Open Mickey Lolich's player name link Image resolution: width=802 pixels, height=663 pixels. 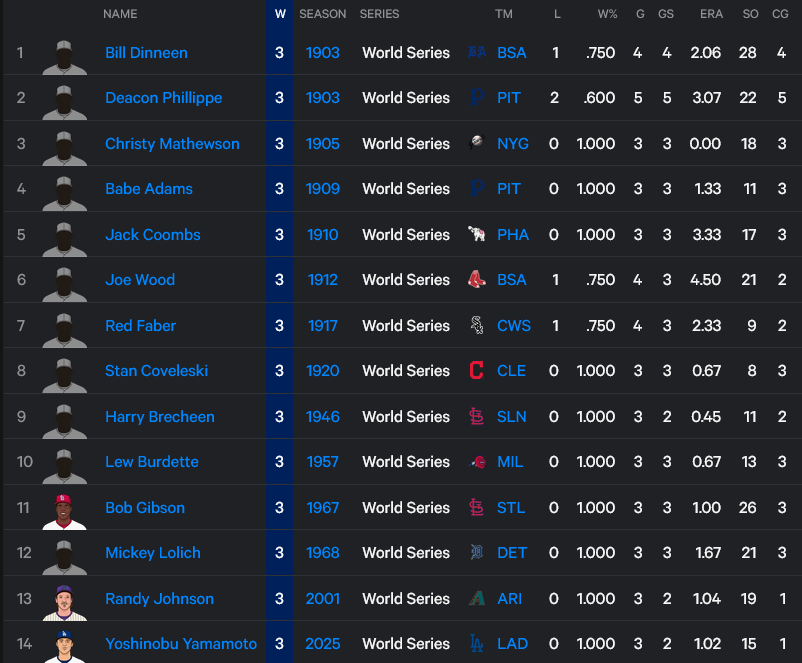[153, 552]
